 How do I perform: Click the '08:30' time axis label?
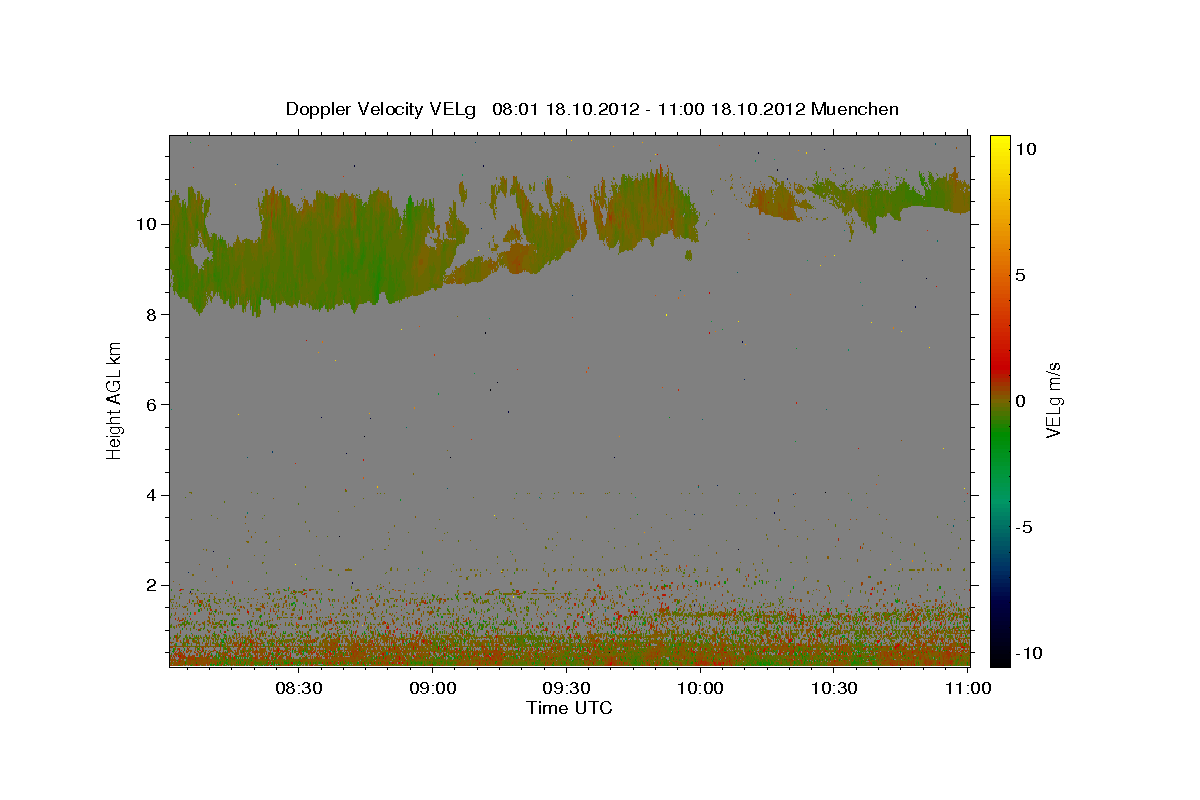click(299, 688)
